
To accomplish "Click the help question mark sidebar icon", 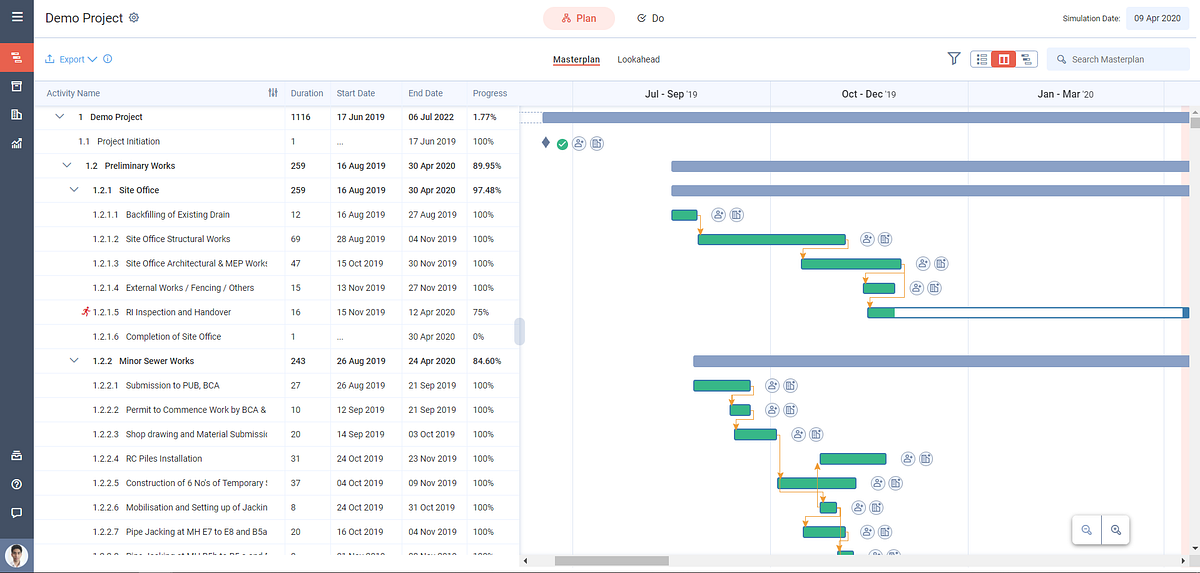I will [16, 484].
